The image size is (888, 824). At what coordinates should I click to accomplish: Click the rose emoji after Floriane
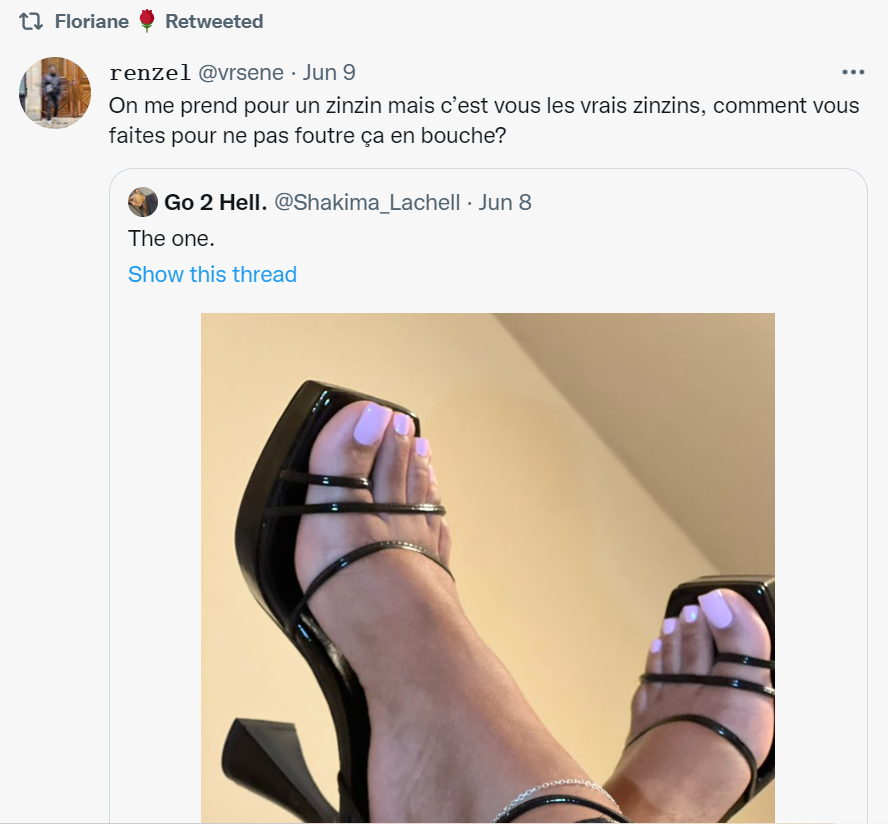pos(147,21)
